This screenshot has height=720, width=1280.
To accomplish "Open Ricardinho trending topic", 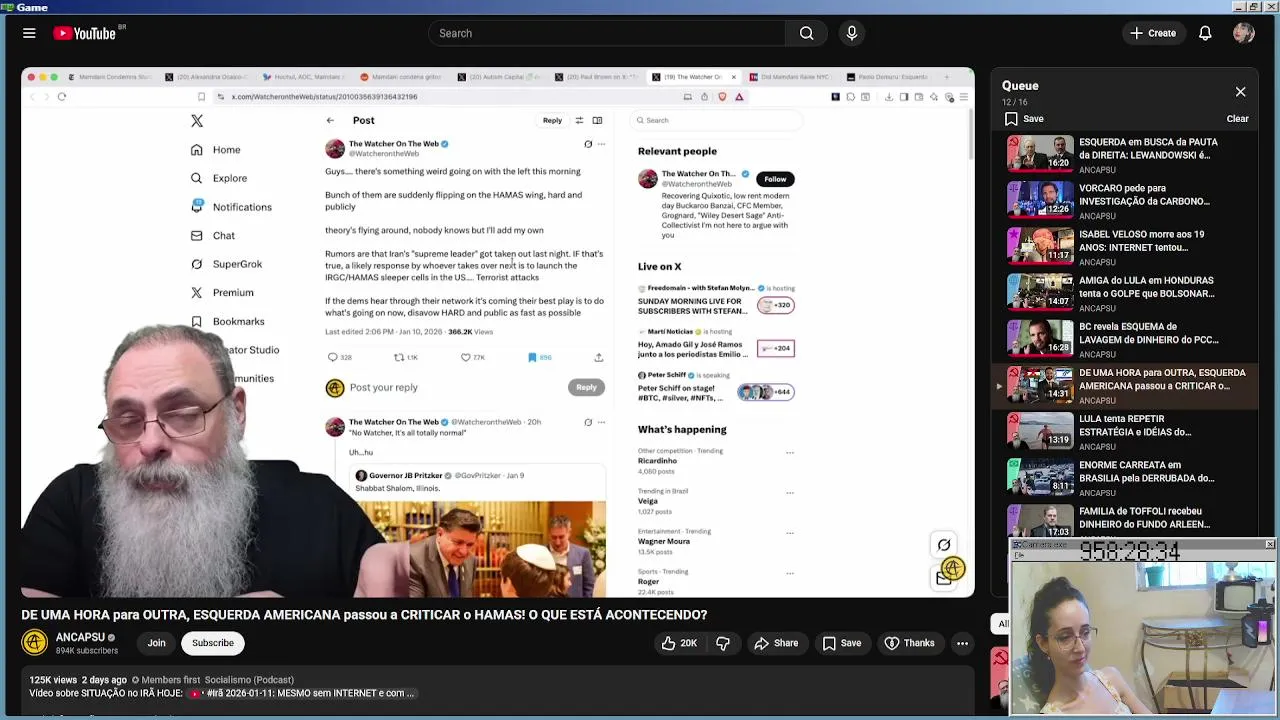I will pos(657,461).
